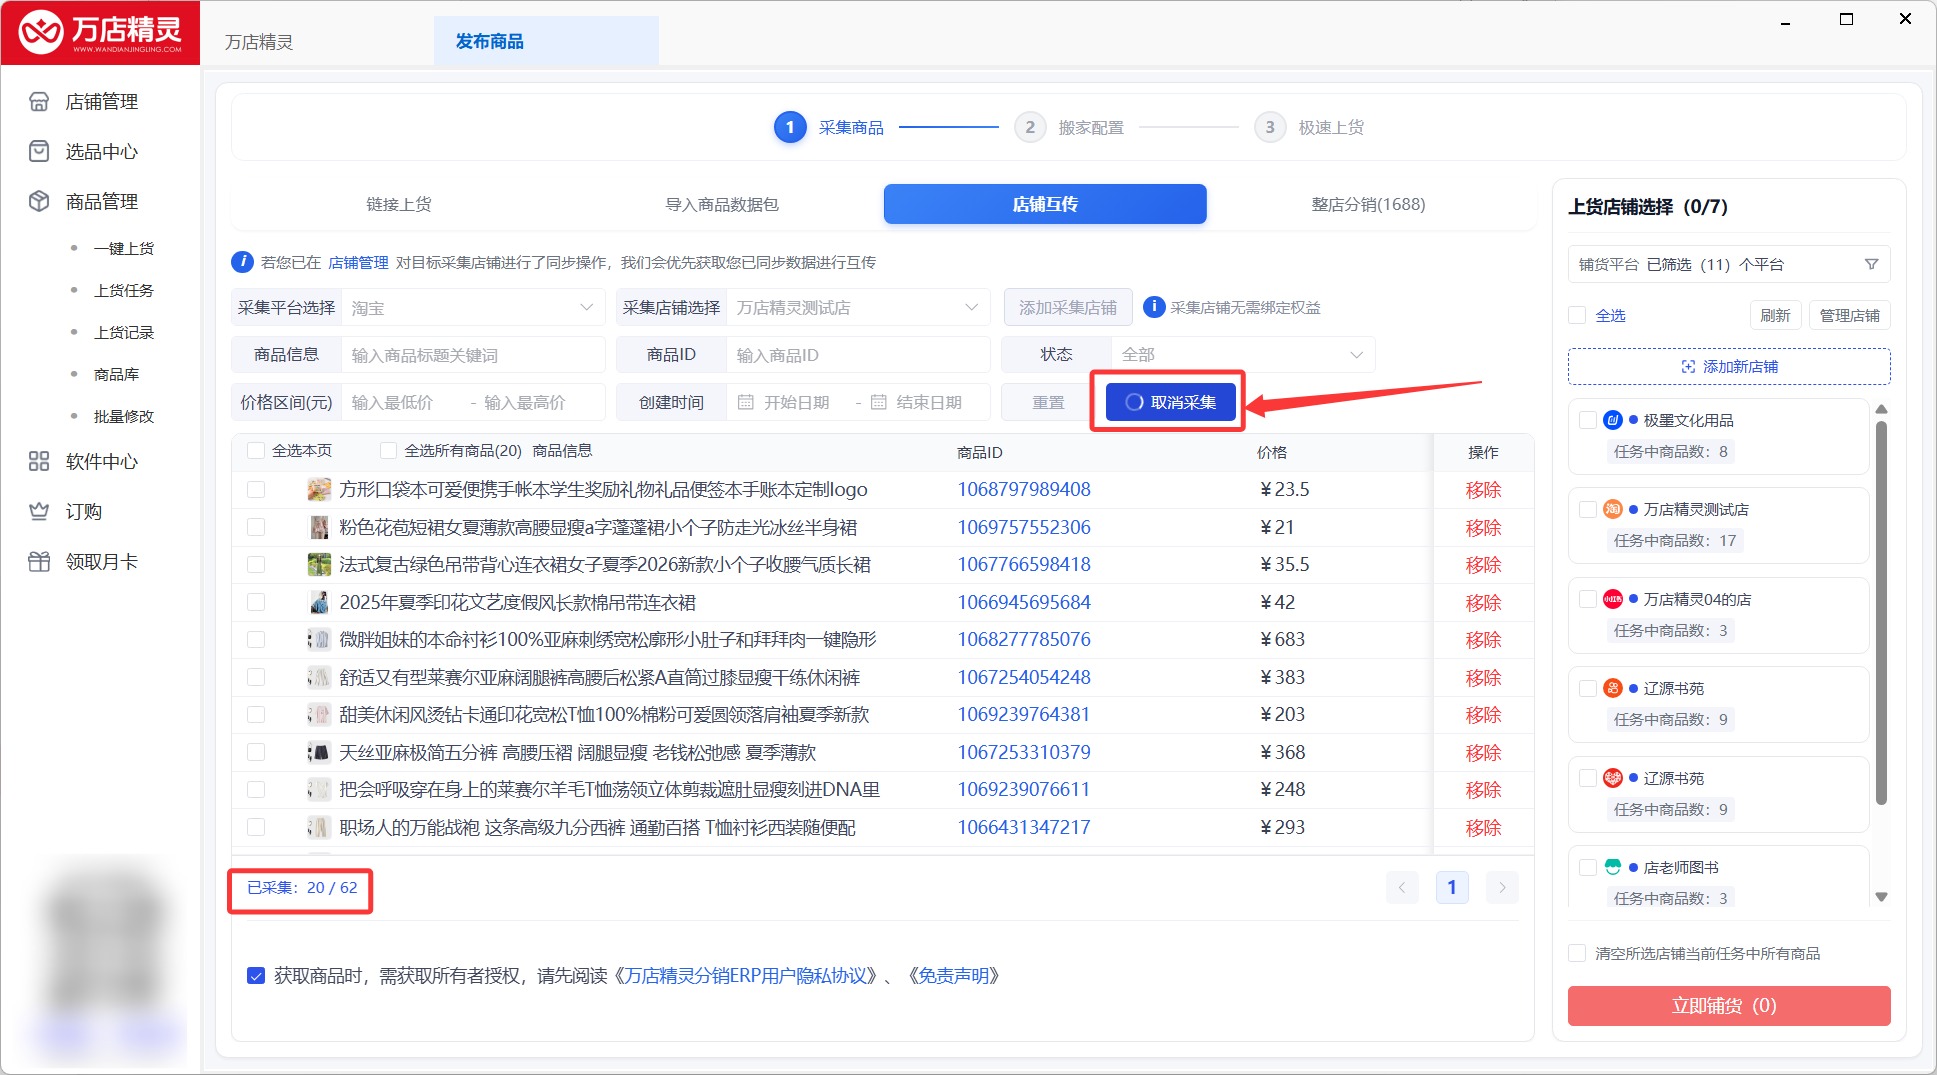
Task: Click 立即铺货 (0) button
Action: [1729, 1005]
